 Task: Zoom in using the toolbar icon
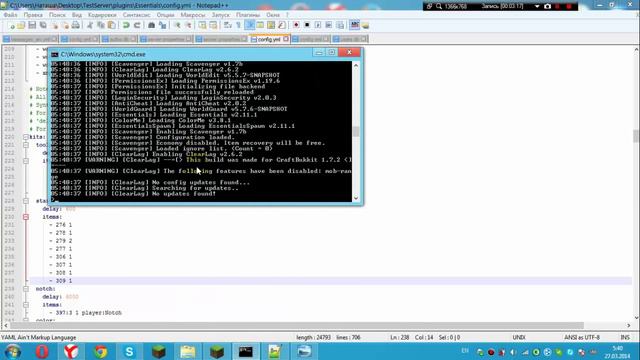(x=177, y=25)
